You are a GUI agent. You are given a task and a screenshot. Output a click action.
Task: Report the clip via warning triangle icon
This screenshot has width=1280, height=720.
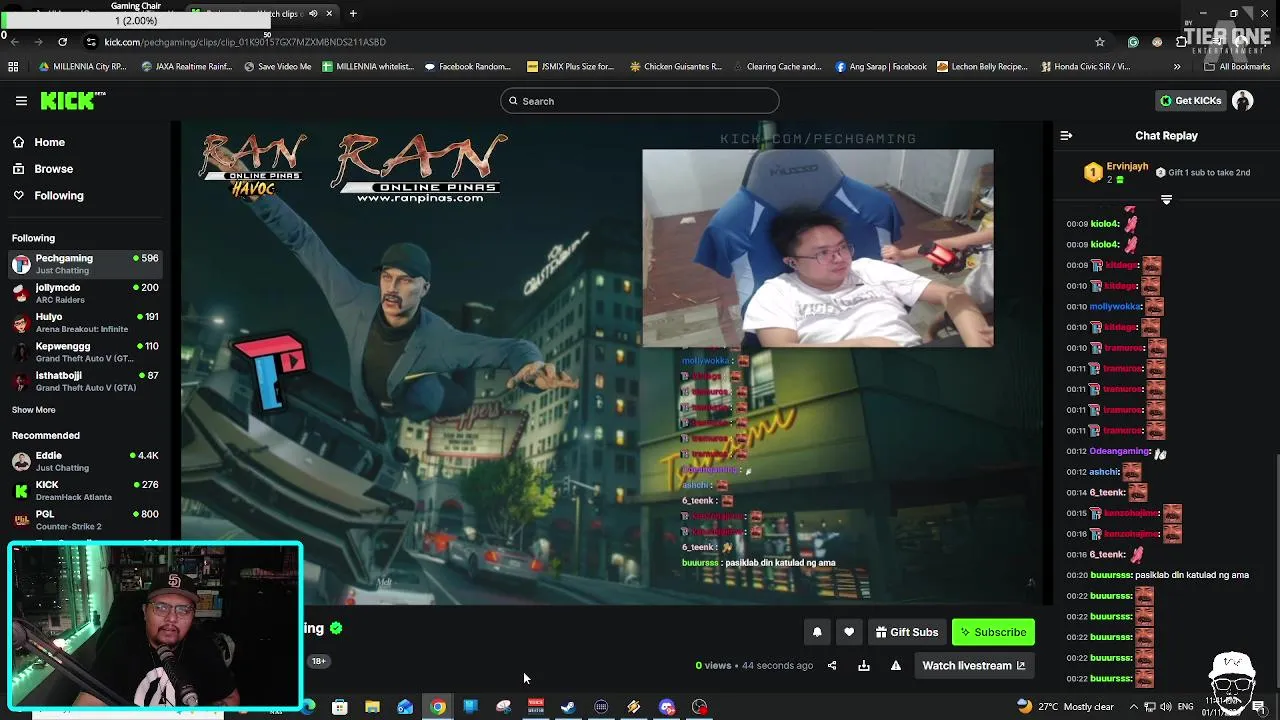pos(896,666)
